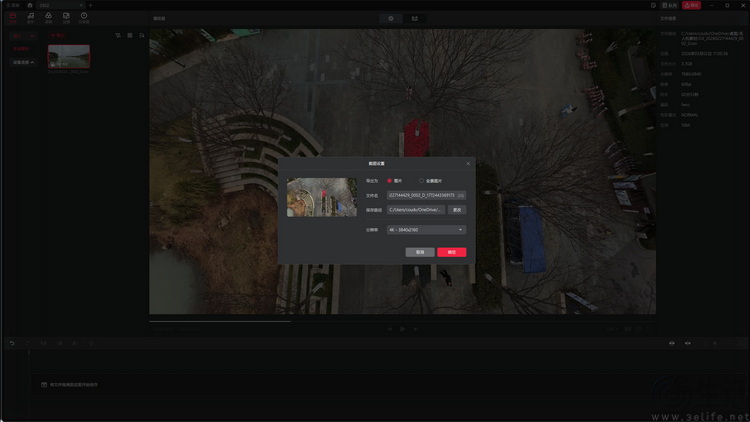
Task: Expand the 设备连接 device connection section
Action: (x=23, y=62)
